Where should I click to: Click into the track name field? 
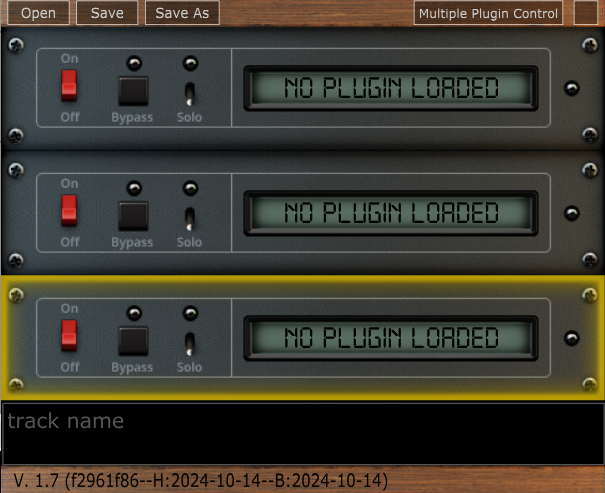click(x=303, y=434)
